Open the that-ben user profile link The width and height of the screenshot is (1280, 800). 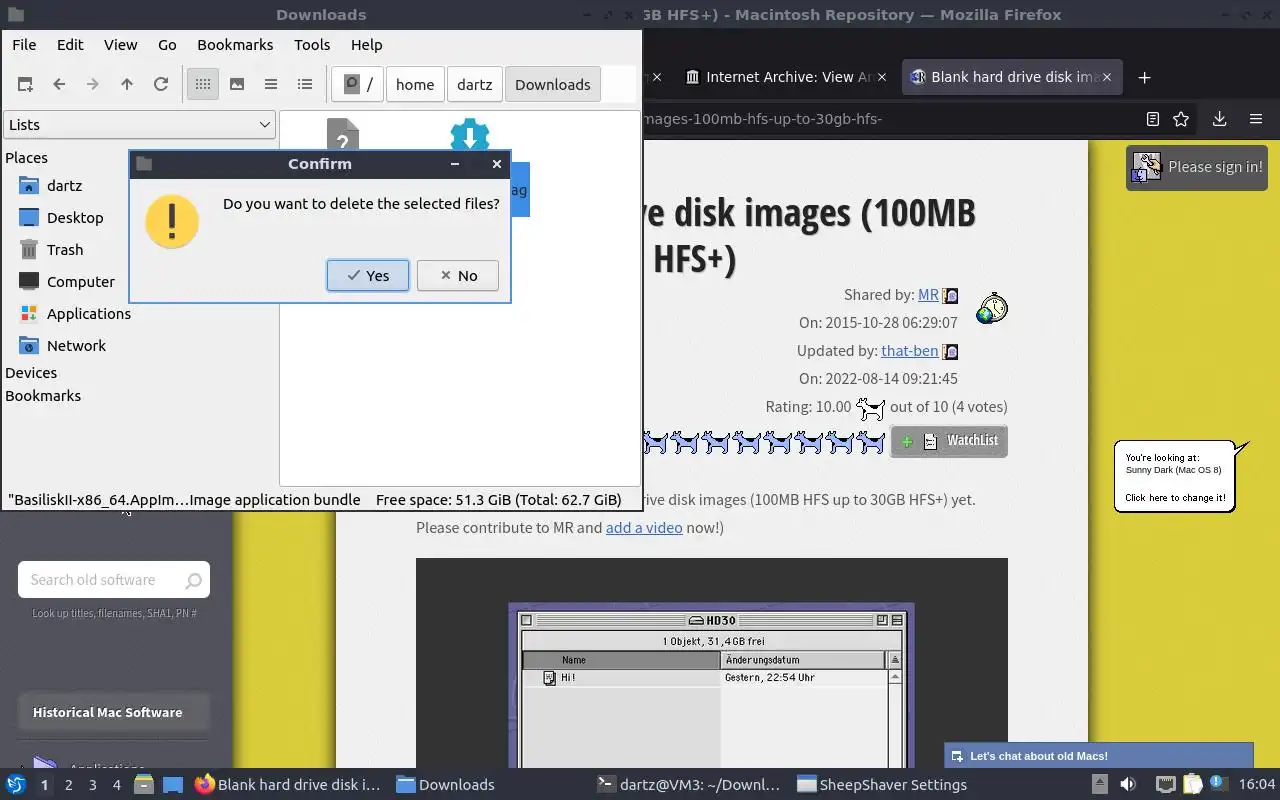tap(909, 351)
